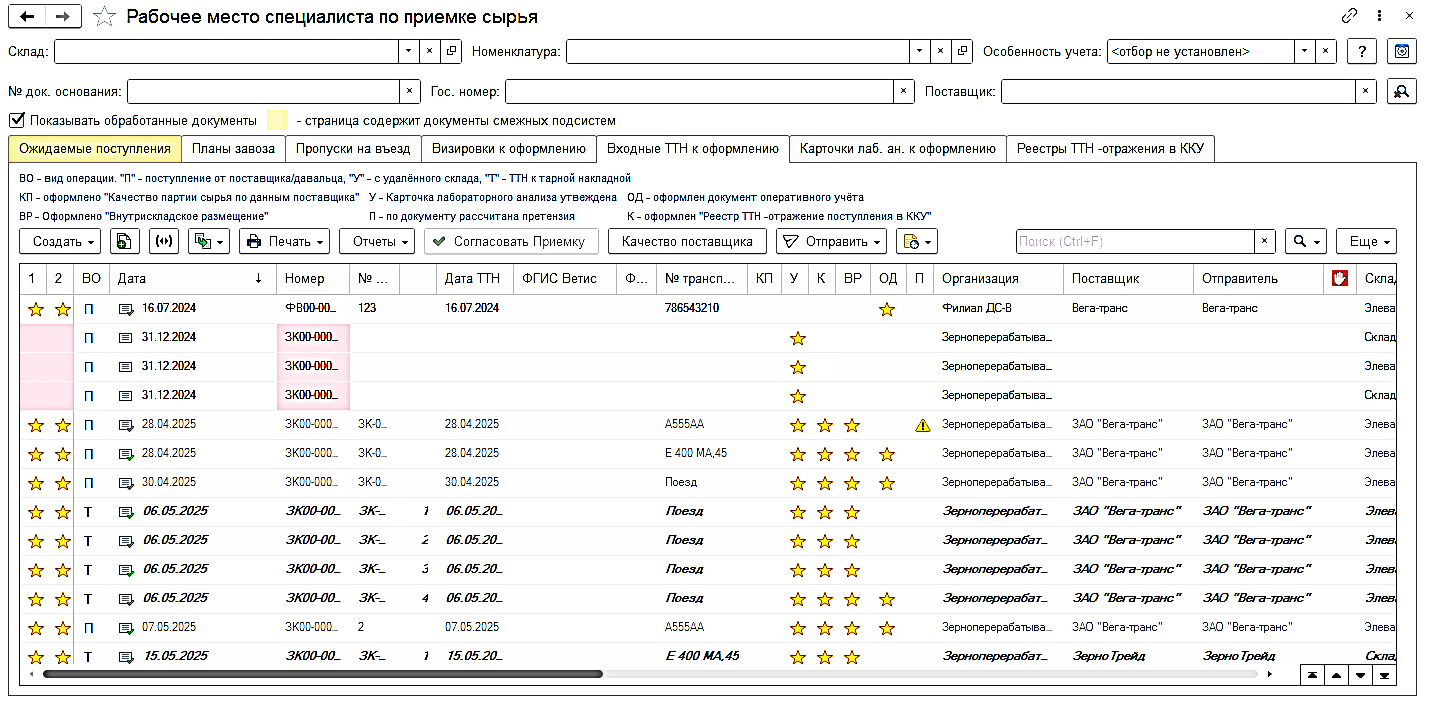Click the ОД star in the 16.07.2024 row
The width and height of the screenshot is (1431, 706).
[x=886, y=310]
